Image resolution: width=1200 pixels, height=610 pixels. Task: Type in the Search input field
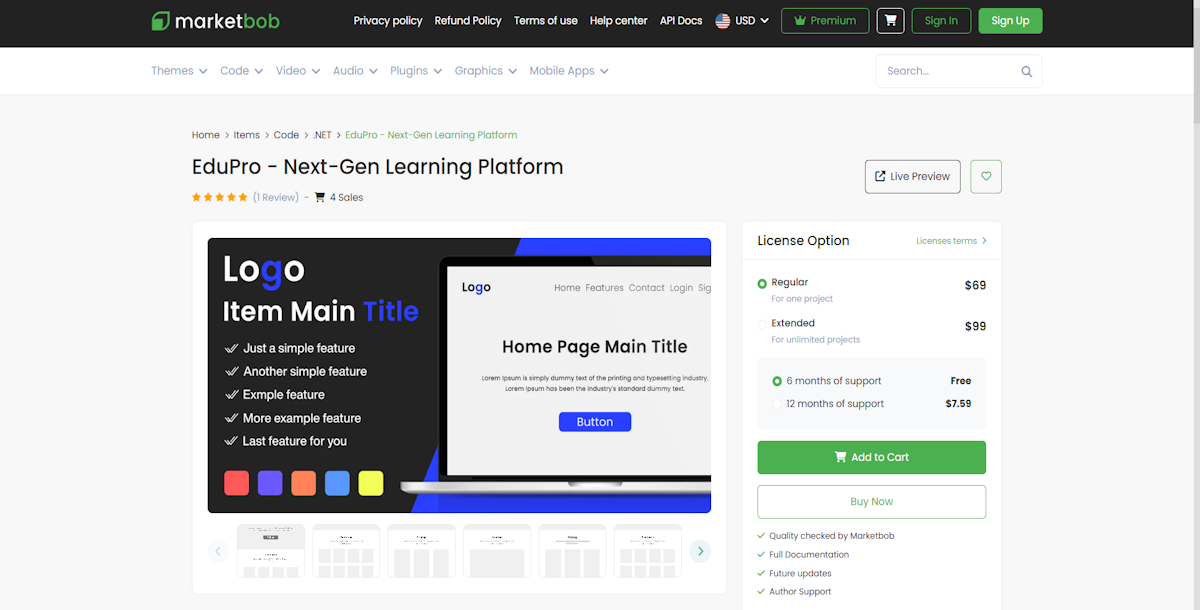(x=945, y=72)
